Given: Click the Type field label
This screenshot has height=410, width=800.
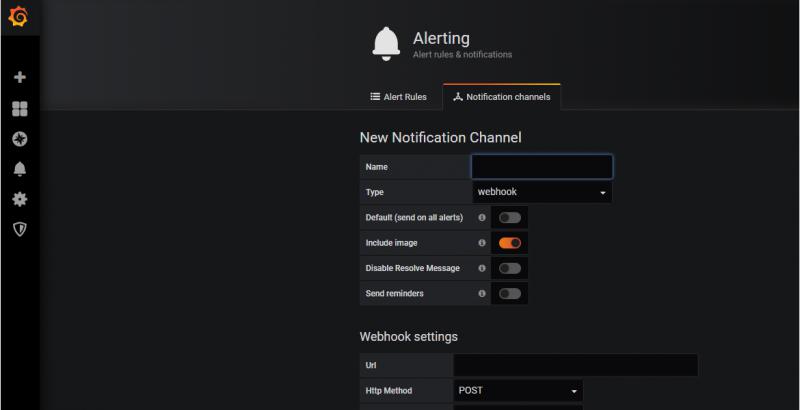Looking at the screenshot, I should 374,192.
